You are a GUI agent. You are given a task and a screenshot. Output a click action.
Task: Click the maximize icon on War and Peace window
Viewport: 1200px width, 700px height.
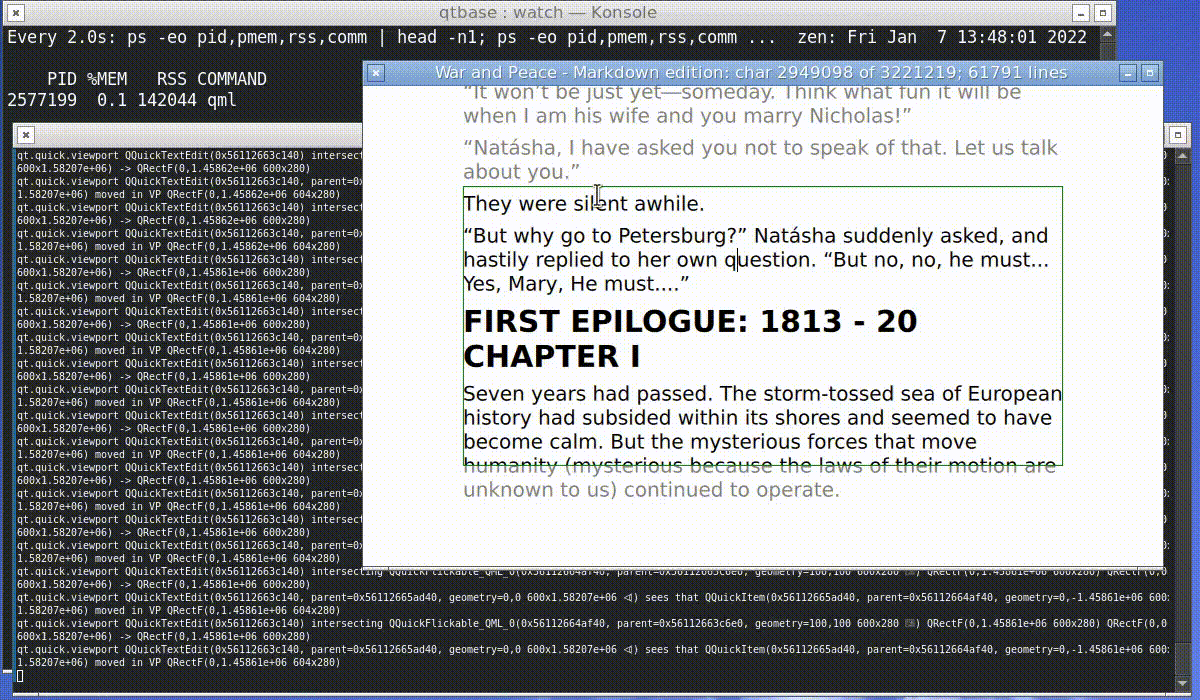tap(1150, 73)
